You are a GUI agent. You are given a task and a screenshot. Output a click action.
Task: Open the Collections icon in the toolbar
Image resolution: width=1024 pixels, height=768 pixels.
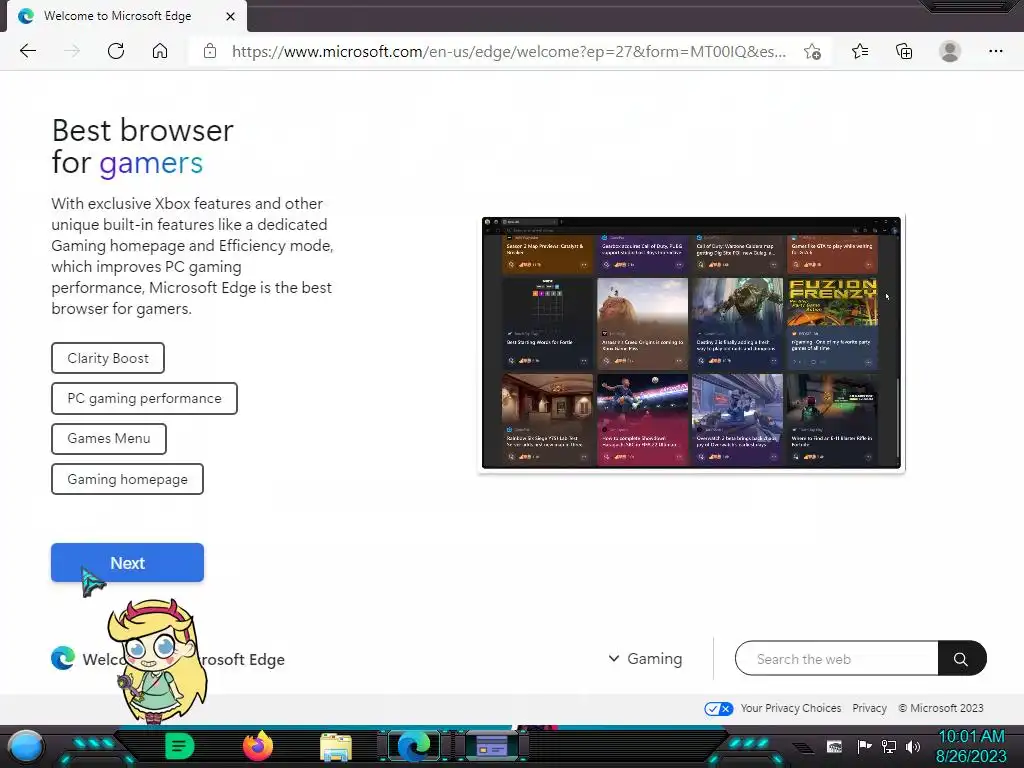pyautogui.click(x=904, y=52)
